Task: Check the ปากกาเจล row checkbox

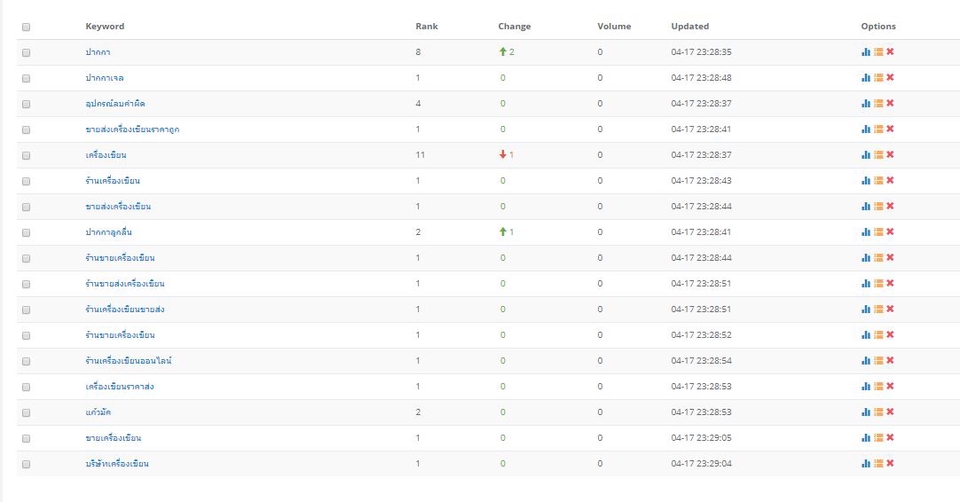Action: (x=26, y=78)
